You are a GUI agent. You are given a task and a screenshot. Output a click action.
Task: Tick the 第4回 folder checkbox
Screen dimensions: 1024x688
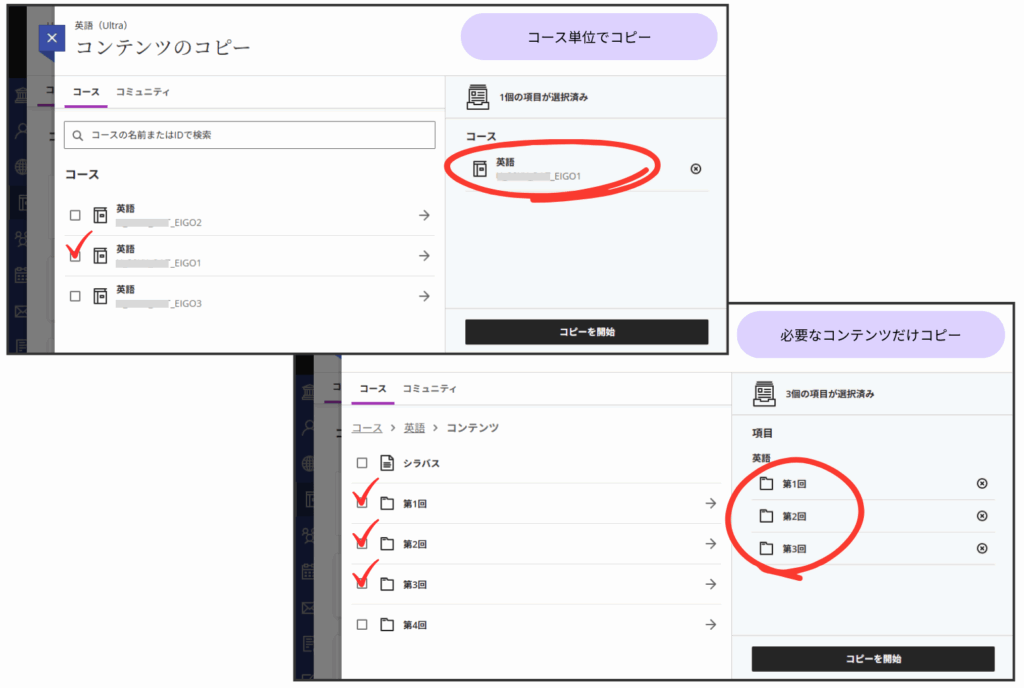pyautogui.click(x=362, y=625)
